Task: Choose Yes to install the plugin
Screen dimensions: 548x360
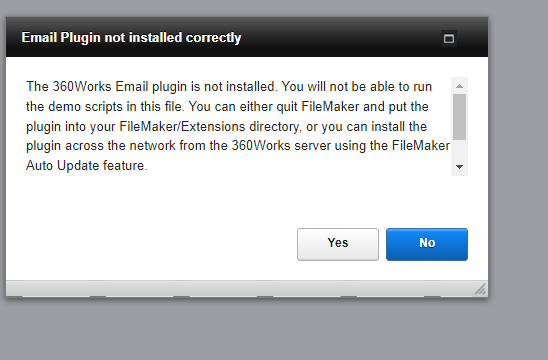Action: 338,244
